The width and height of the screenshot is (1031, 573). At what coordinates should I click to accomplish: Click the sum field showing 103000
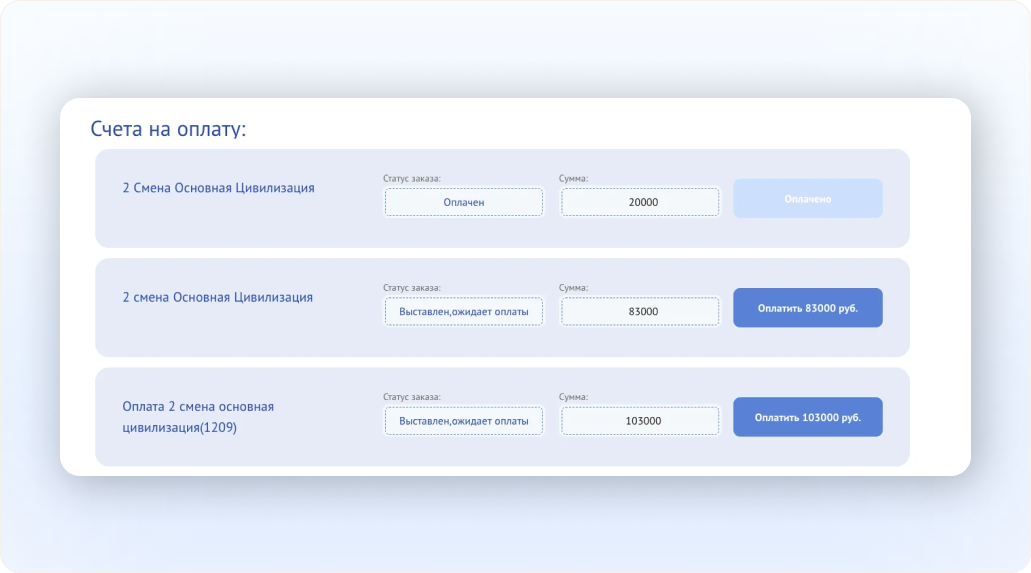(640, 420)
